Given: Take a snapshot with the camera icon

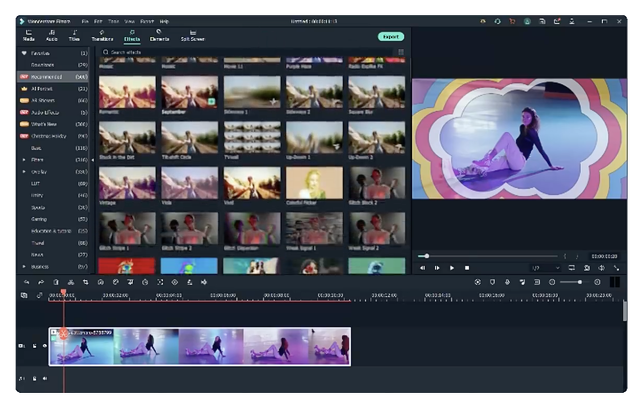Looking at the screenshot, I should coord(587,268).
